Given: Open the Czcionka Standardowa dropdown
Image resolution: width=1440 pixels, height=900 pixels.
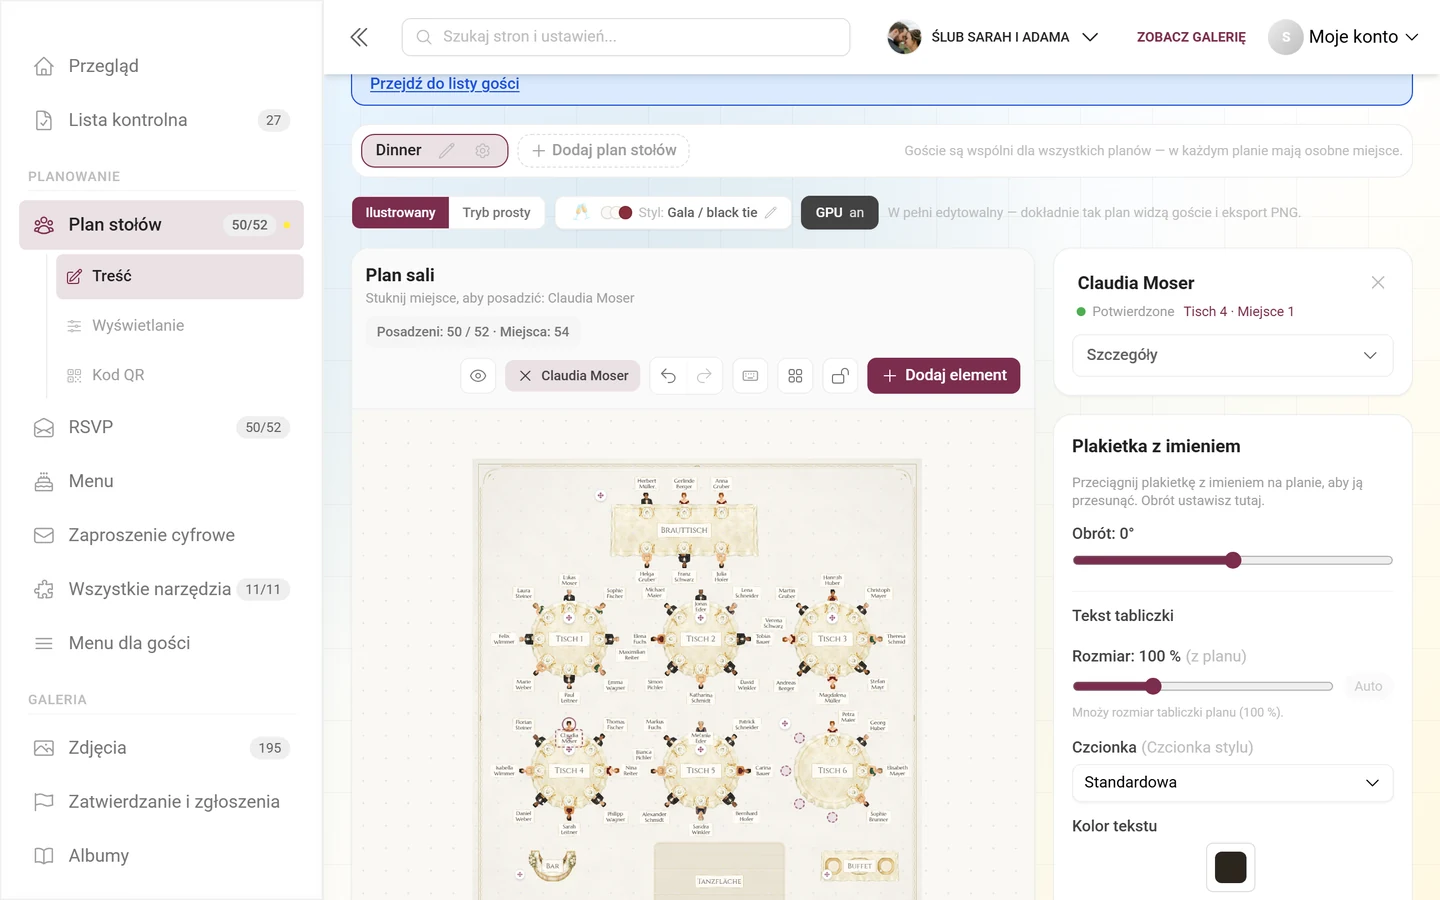Looking at the screenshot, I should coord(1232,783).
